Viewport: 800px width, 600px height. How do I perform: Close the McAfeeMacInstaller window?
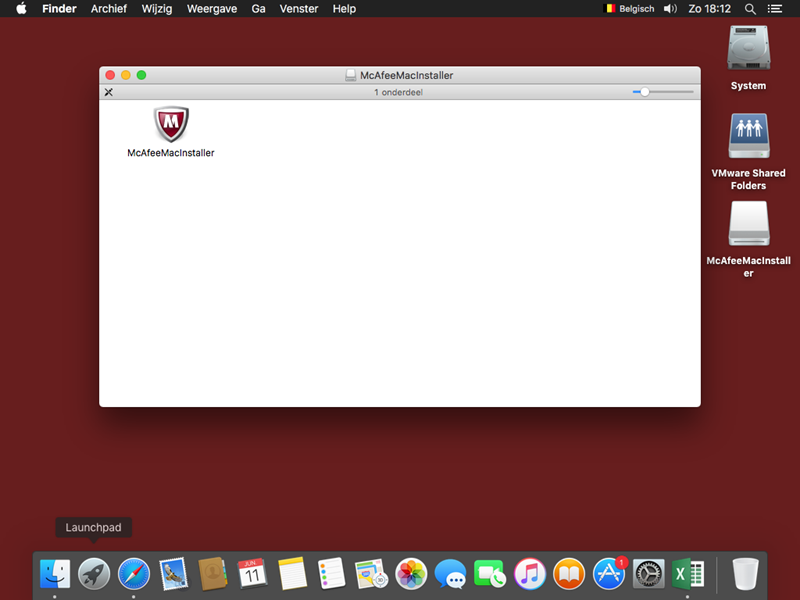tap(110, 75)
